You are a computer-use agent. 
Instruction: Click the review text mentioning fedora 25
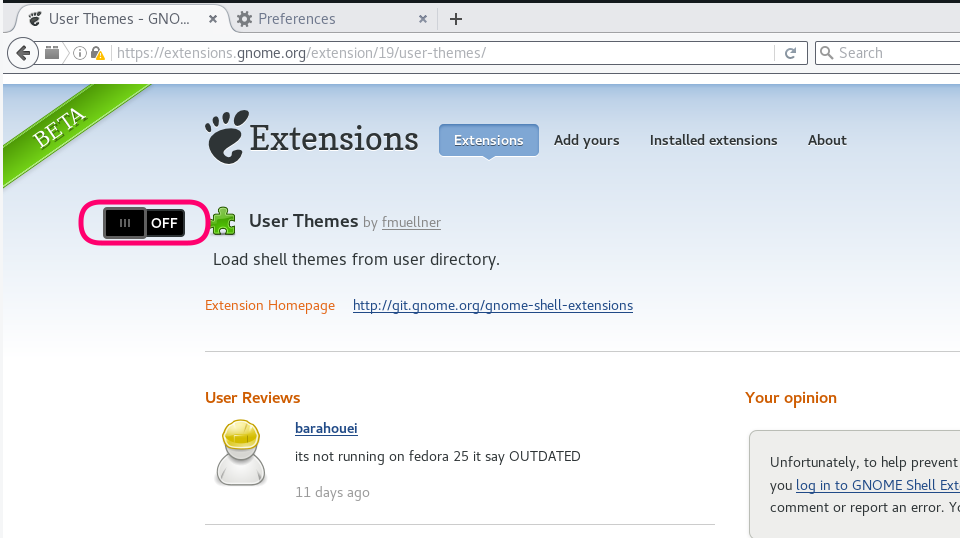(x=438, y=457)
